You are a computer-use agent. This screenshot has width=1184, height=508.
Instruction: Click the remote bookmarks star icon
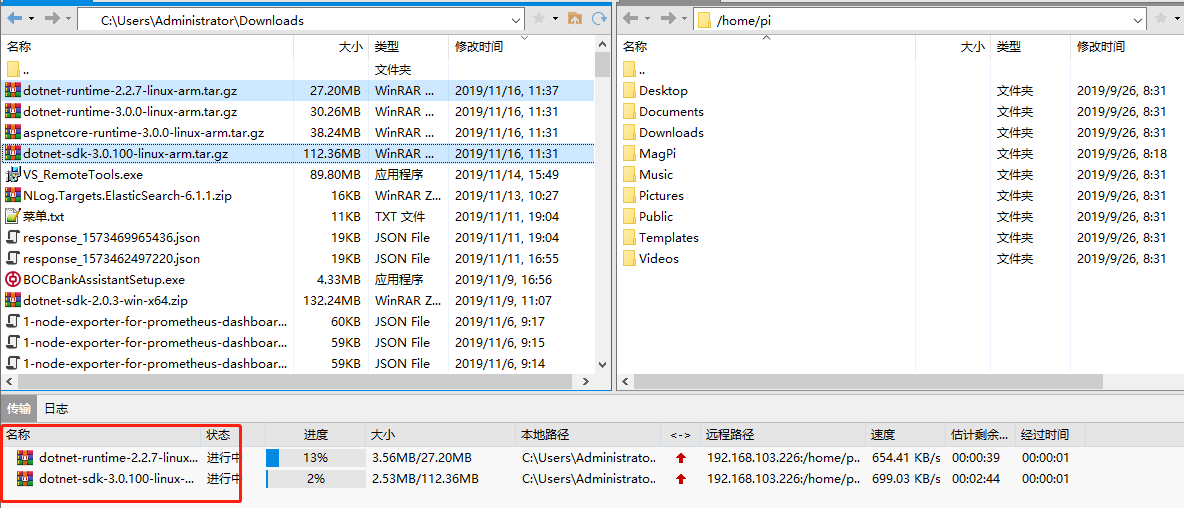(x=1160, y=19)
